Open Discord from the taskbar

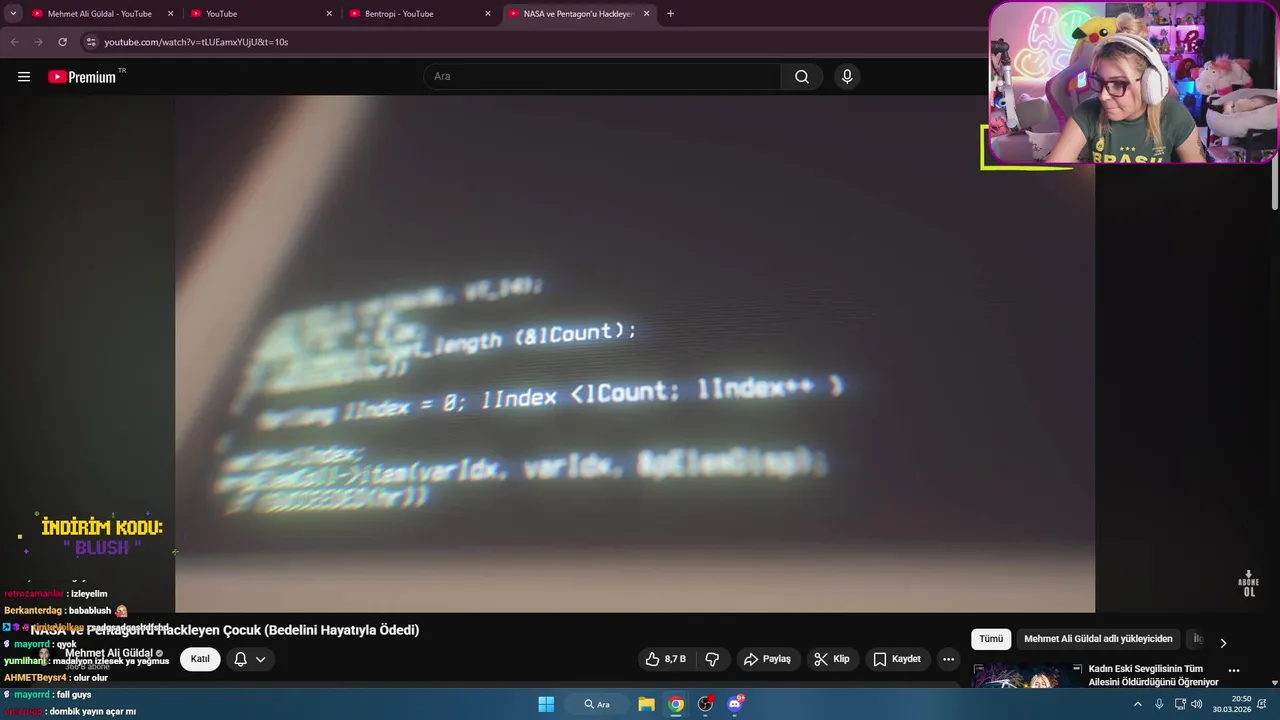coord(736,704)
